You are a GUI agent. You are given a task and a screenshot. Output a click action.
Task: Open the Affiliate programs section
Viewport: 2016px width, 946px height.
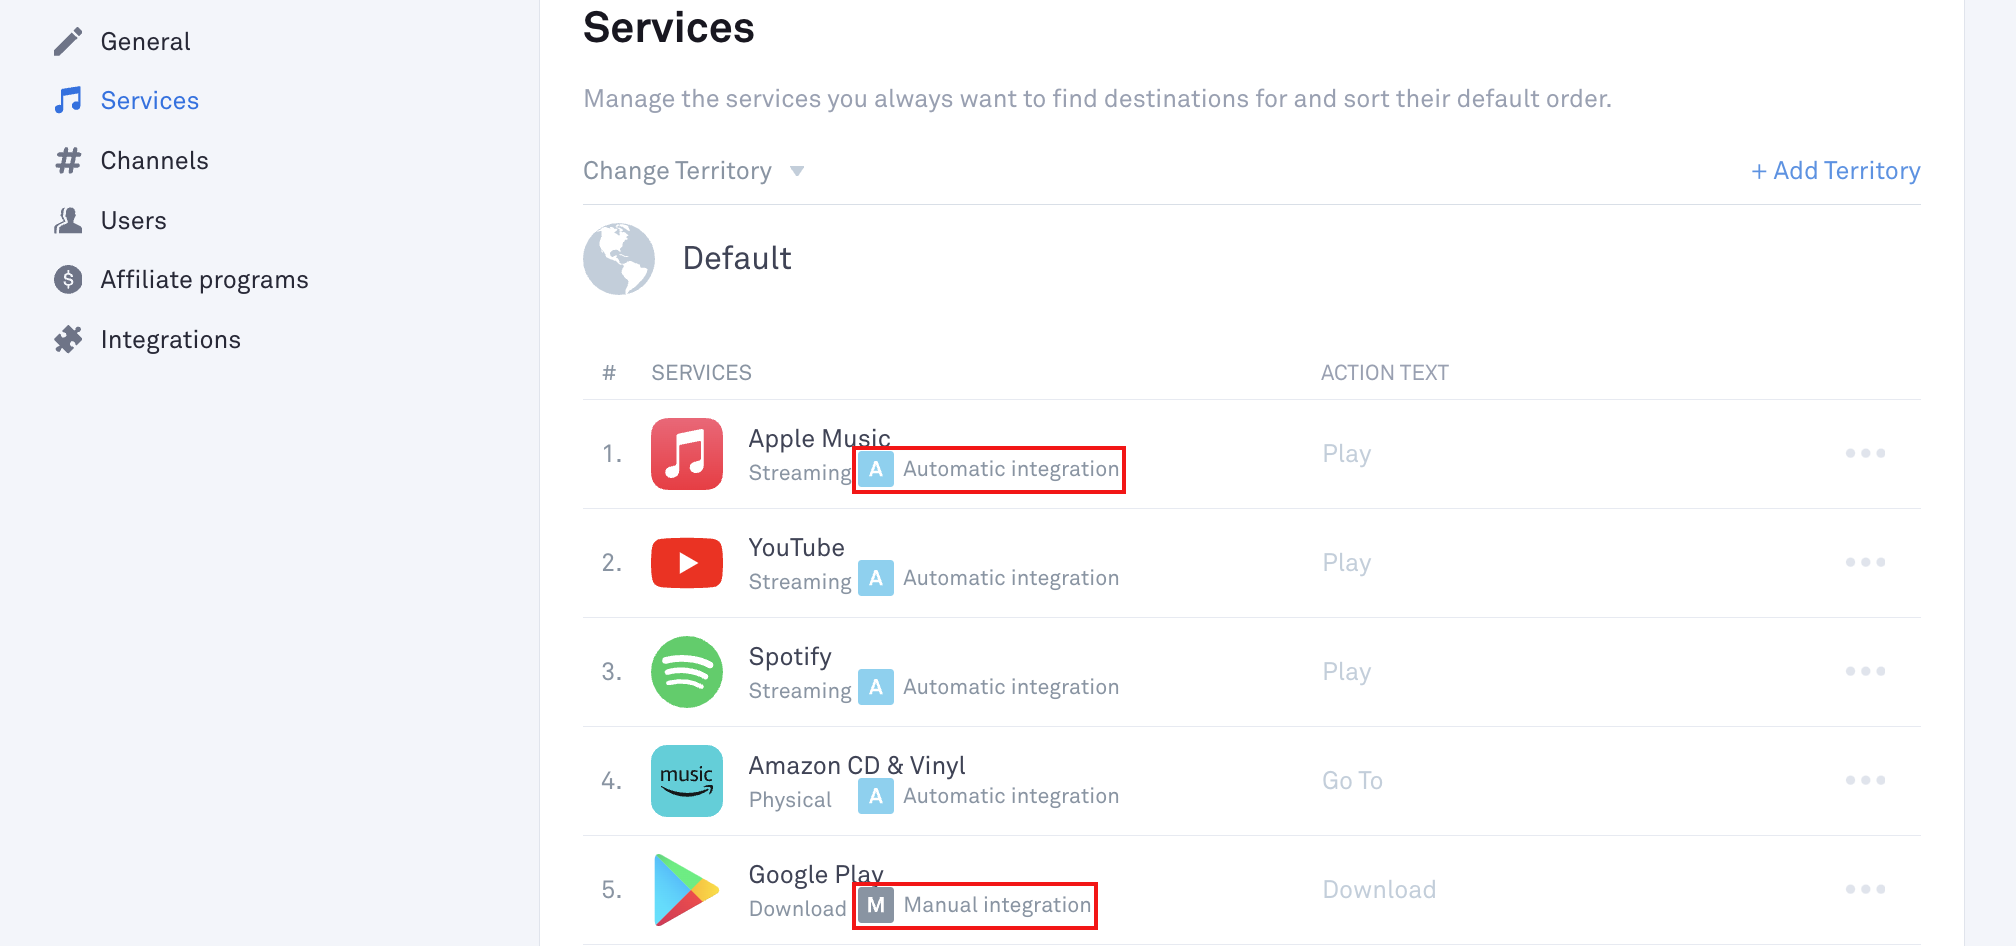204,280
